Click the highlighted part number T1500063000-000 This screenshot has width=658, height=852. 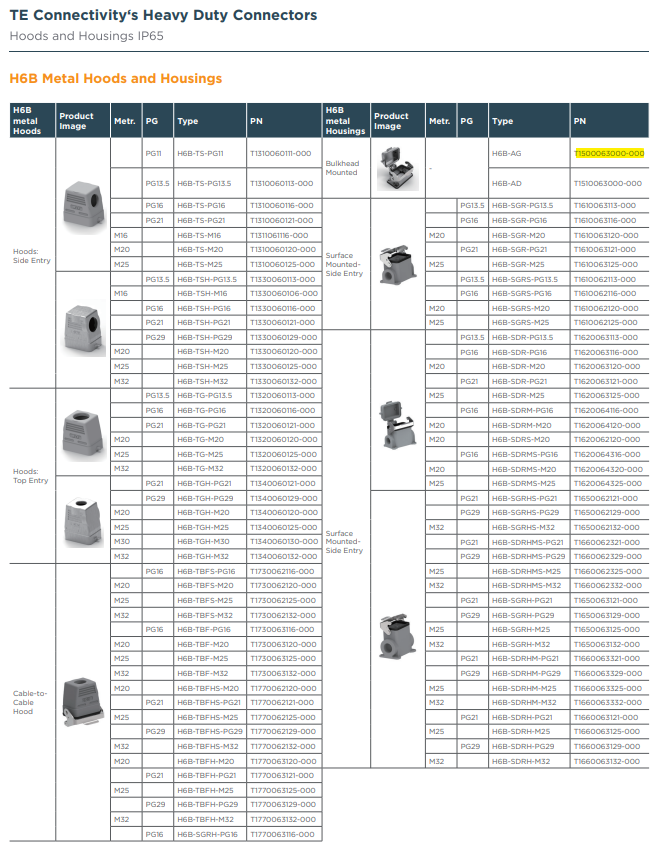coord(609,153)
